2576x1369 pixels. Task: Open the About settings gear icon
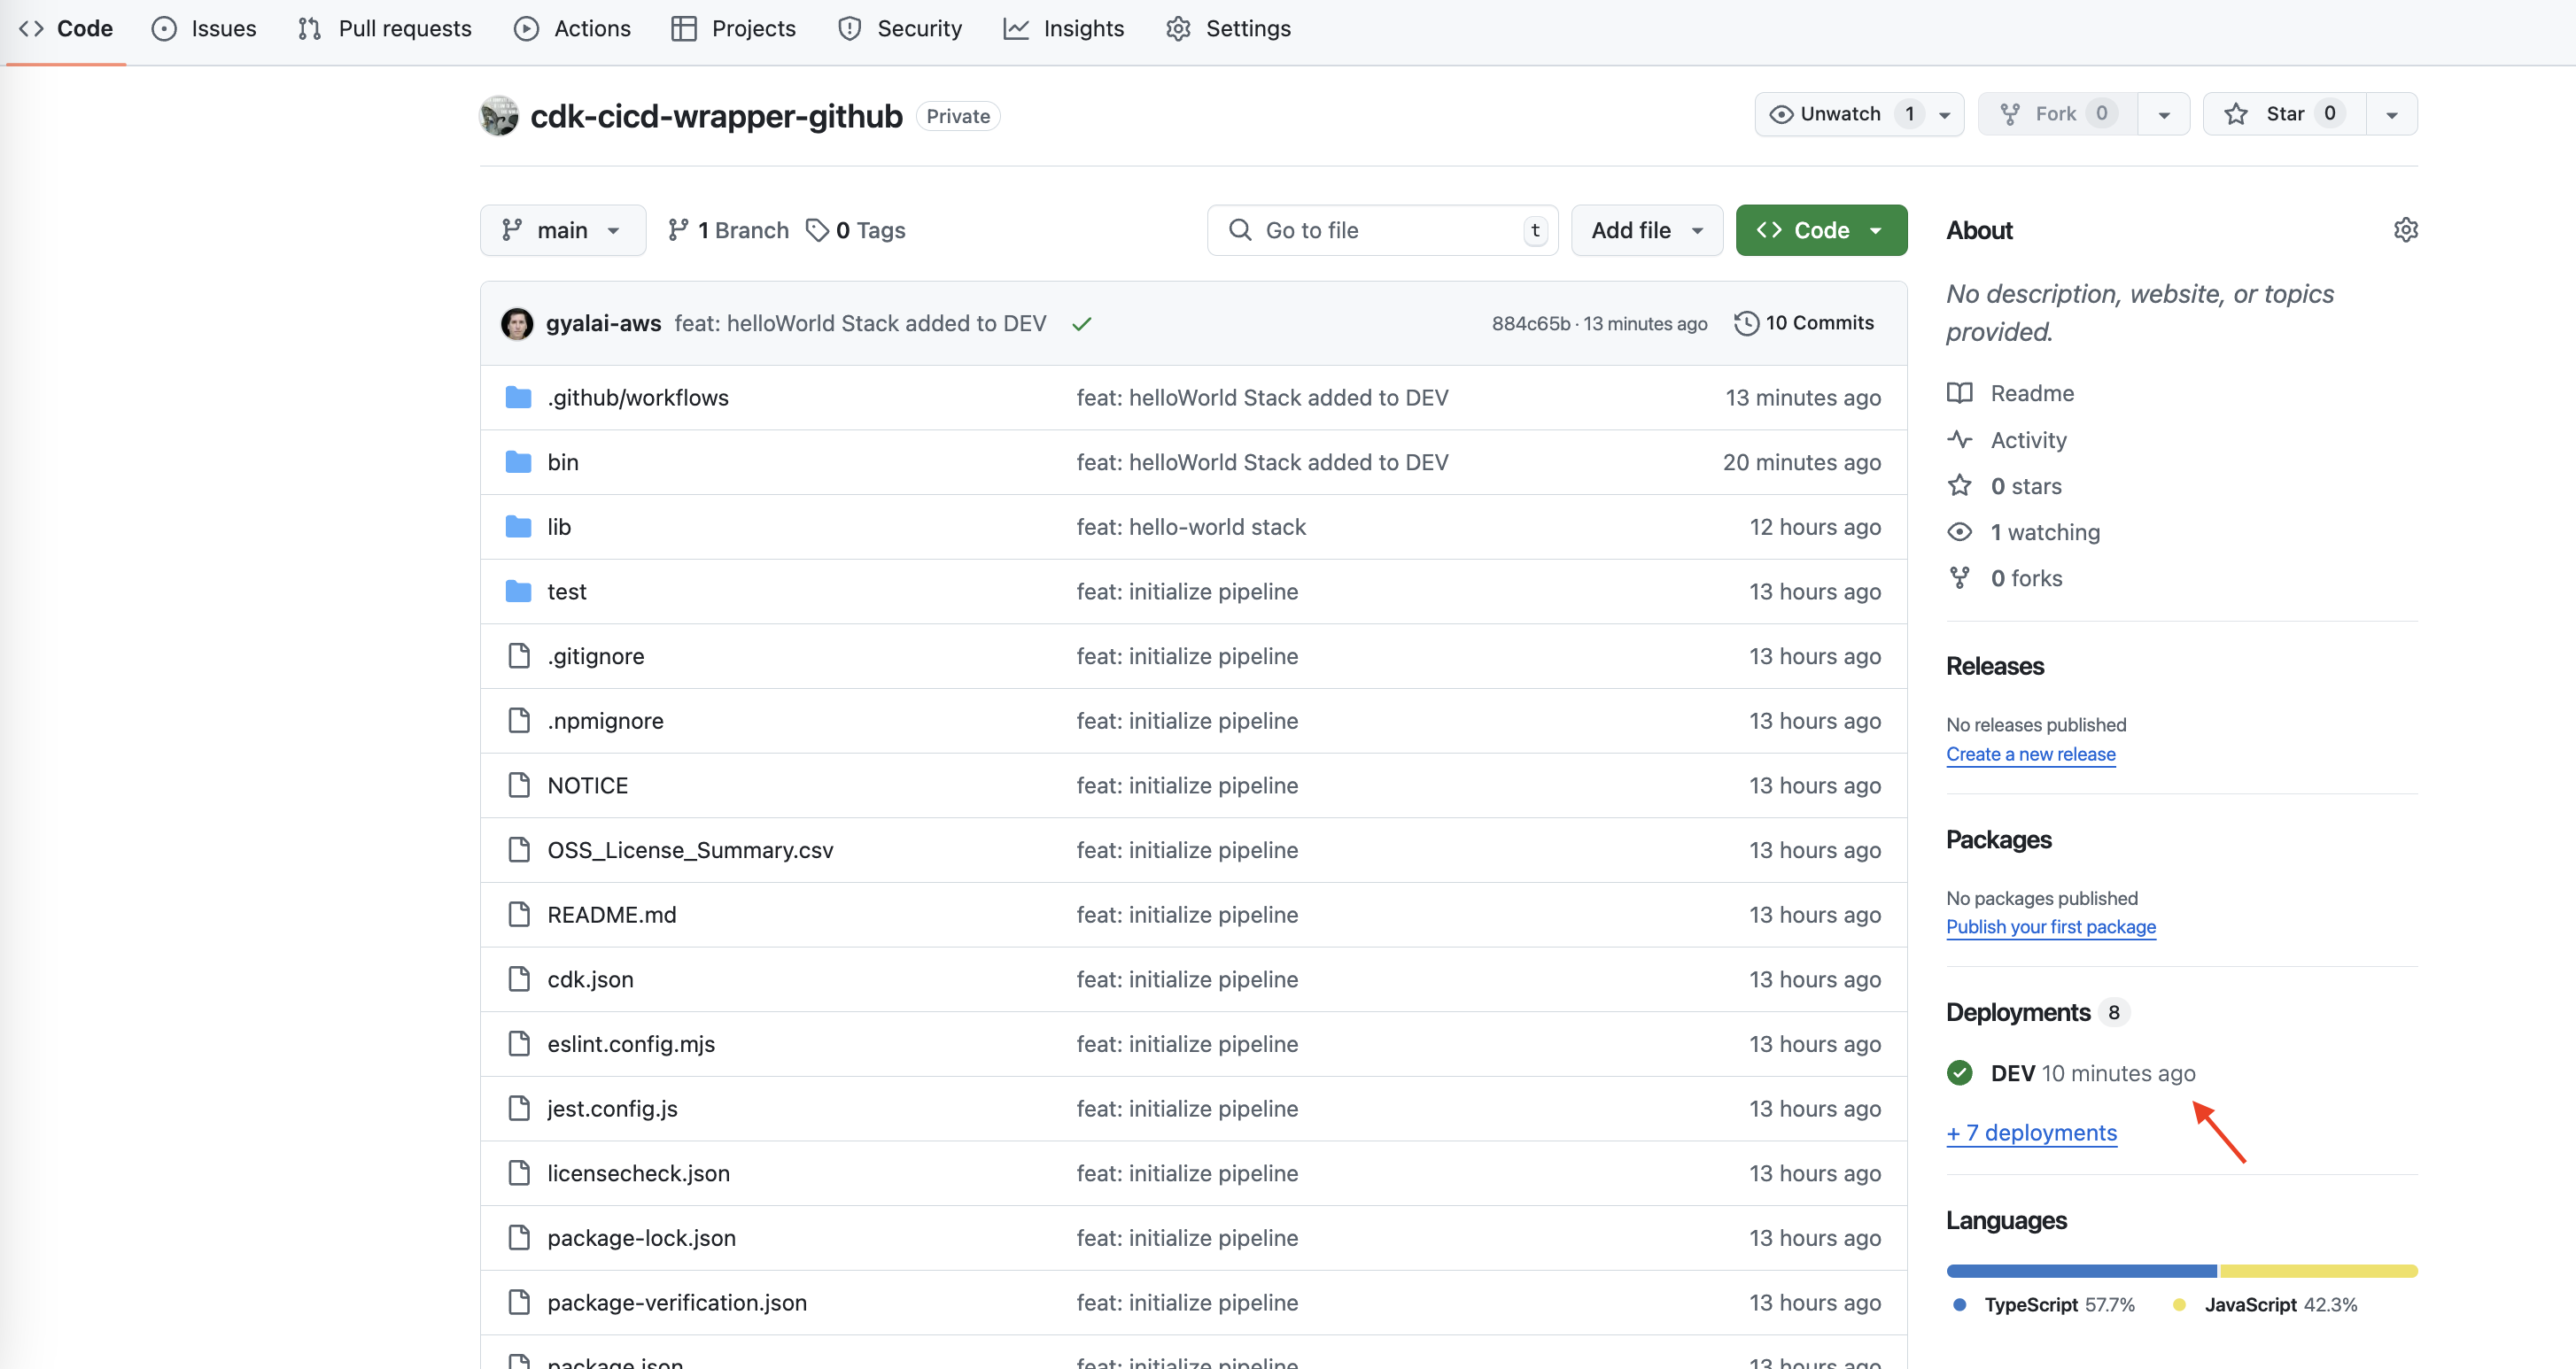[x=2405, y=230]
